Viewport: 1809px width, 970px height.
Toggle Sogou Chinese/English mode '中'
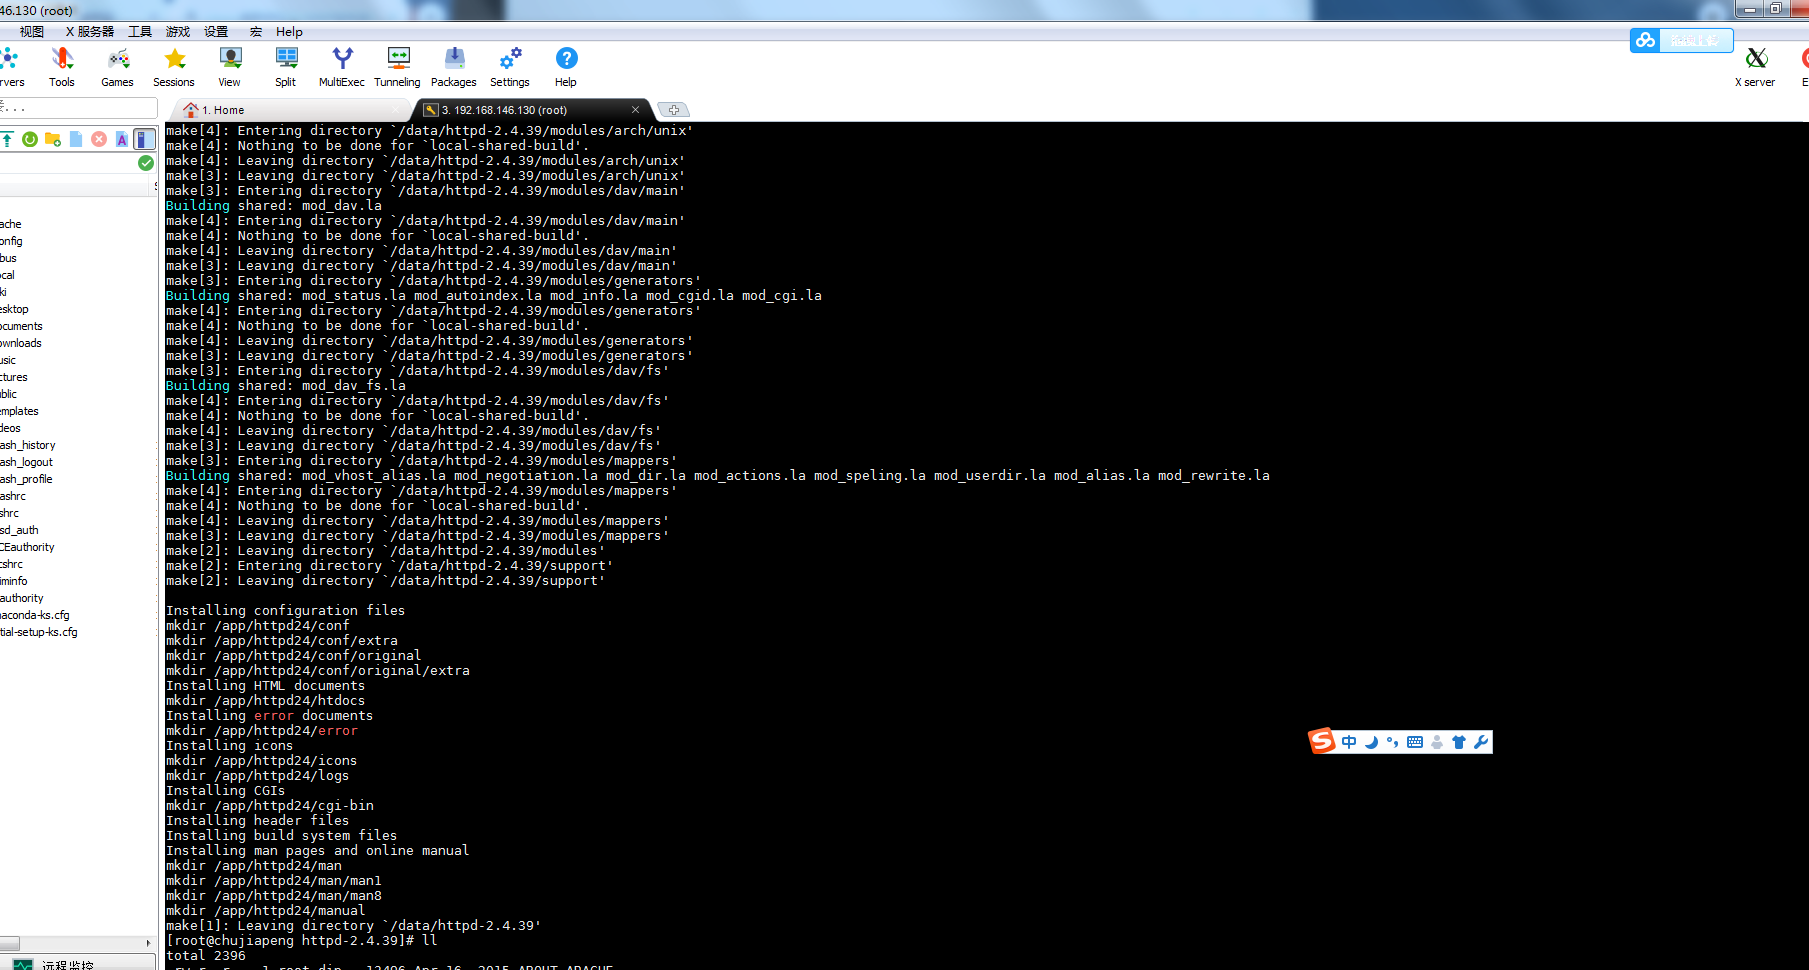click(x=1349, y=742)
